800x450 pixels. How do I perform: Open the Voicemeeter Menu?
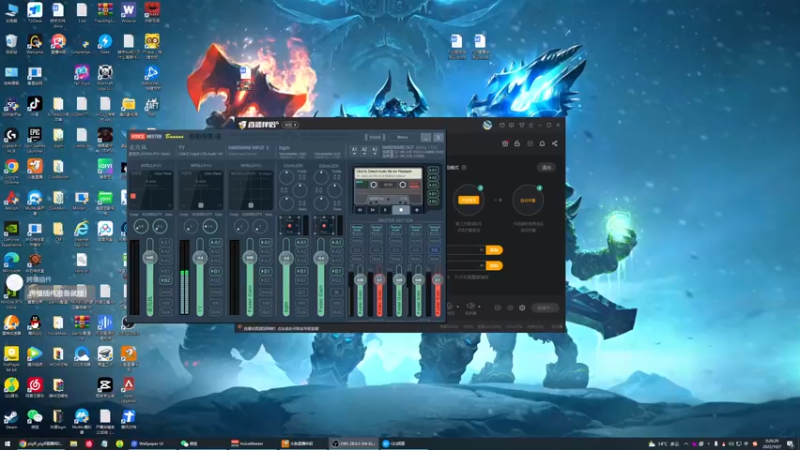pos(402,137)
